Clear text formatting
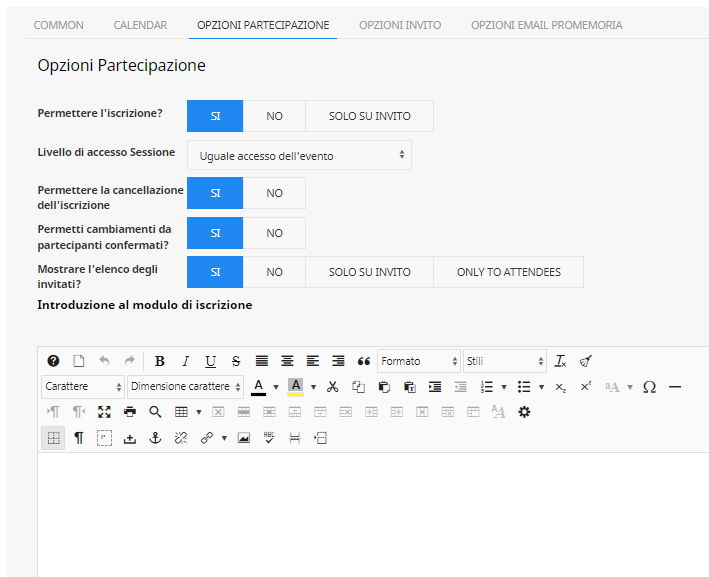 [560, 361]
